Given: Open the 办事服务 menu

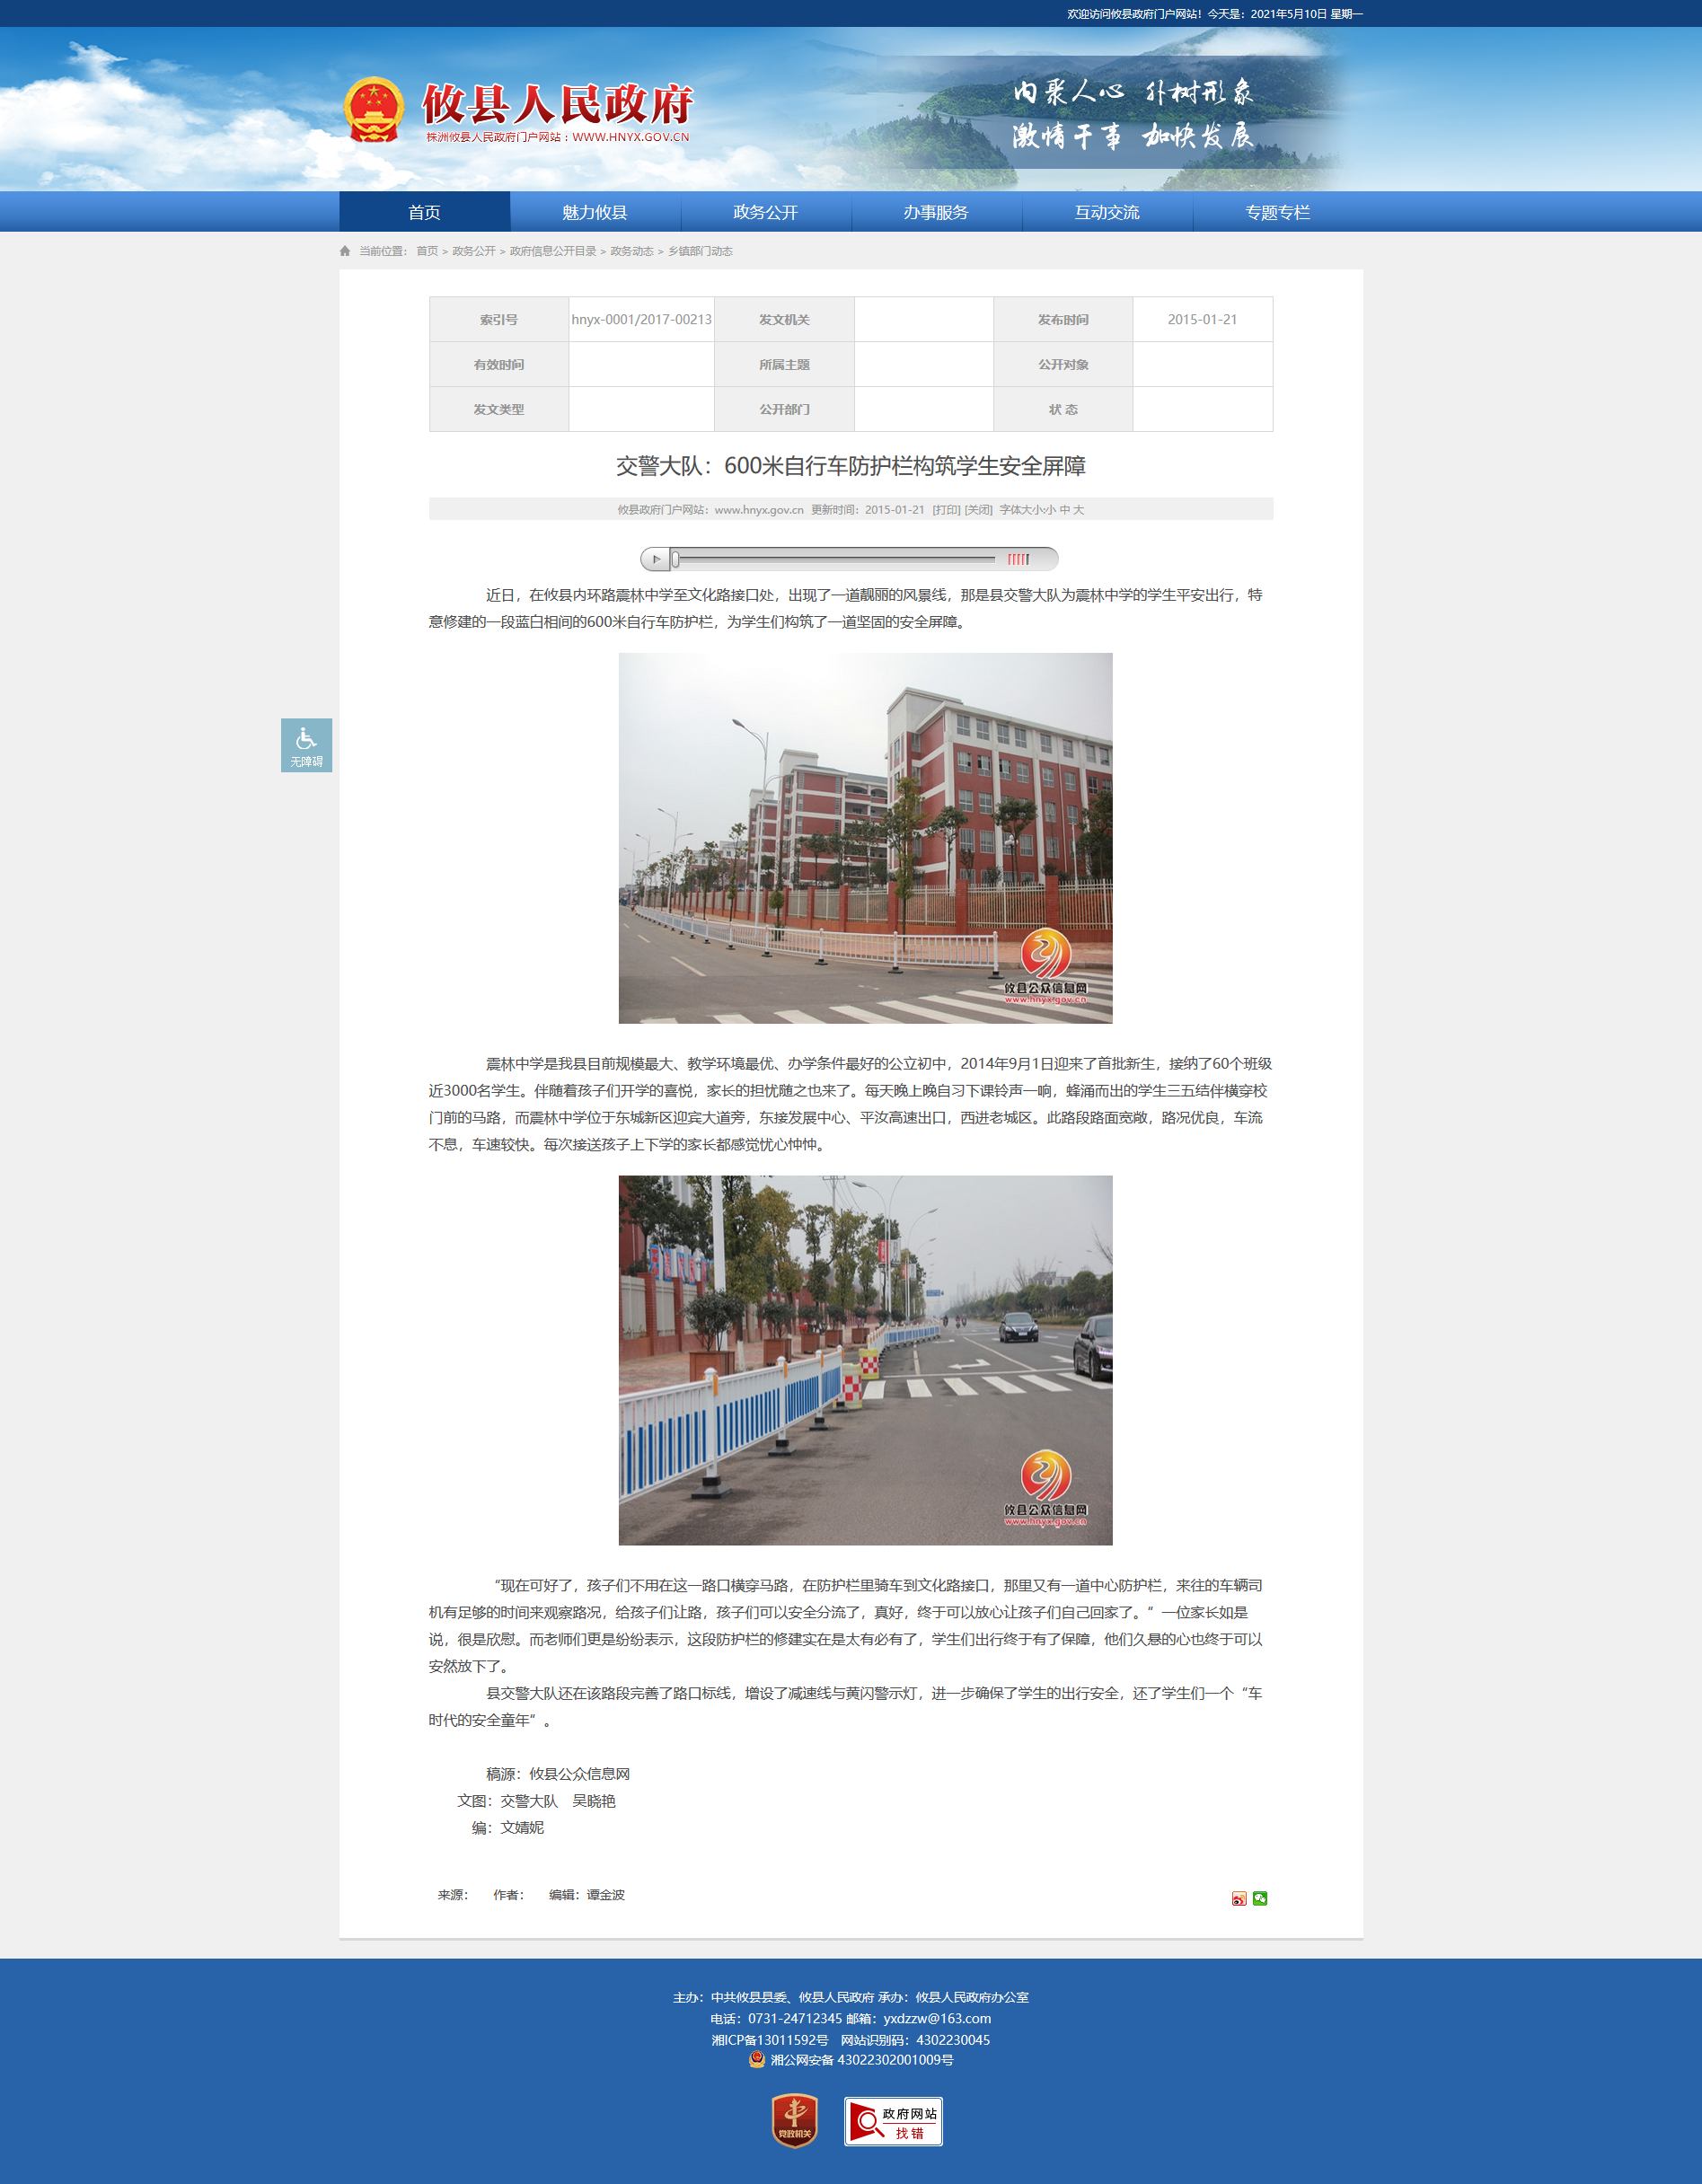Looking at the screenshot, I should pos(936,212).
